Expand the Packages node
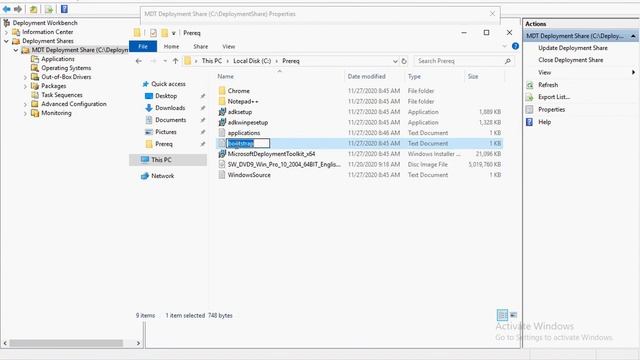 click(25, 86)
